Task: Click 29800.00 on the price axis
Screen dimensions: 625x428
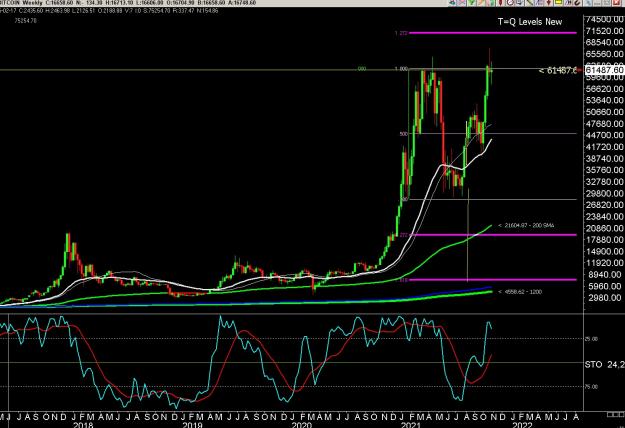Action: [605, 193]
